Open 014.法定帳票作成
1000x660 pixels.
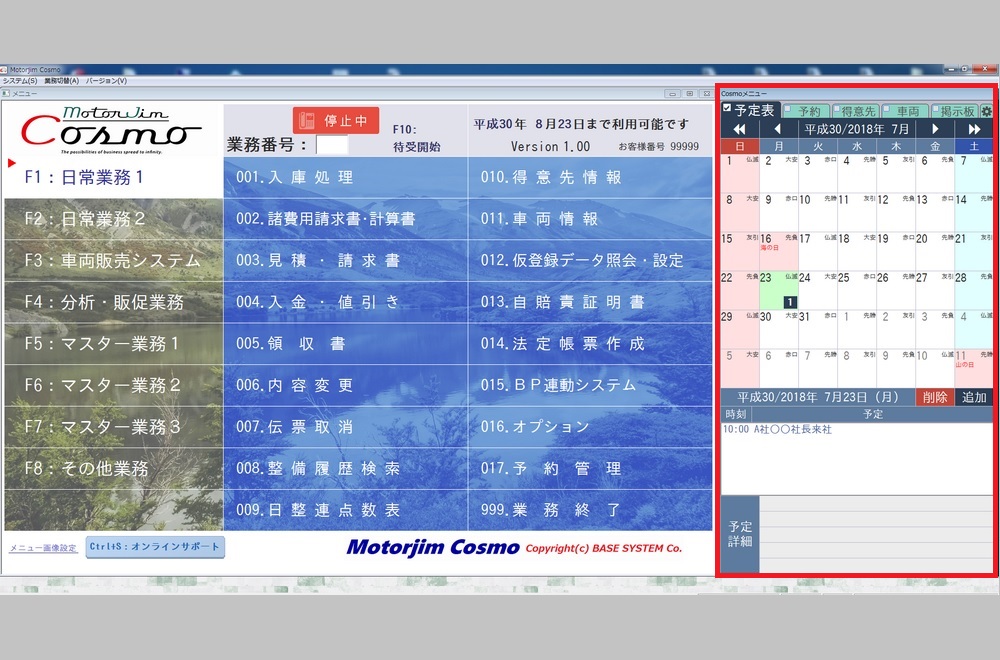pos(591,344)
